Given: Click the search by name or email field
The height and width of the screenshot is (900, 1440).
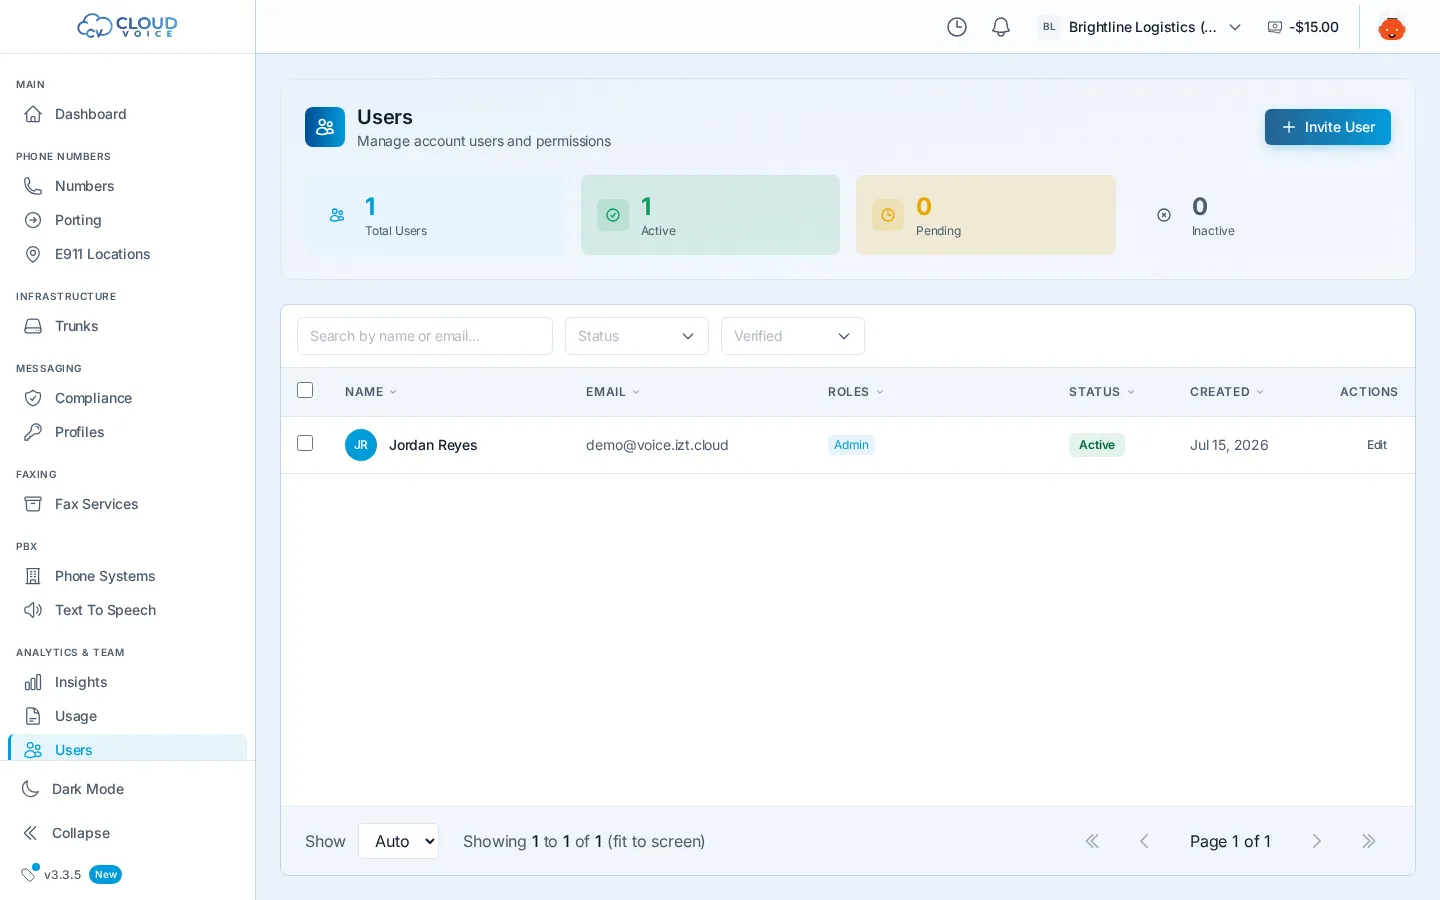Looking at the screenshot, I should pos(425,336).
